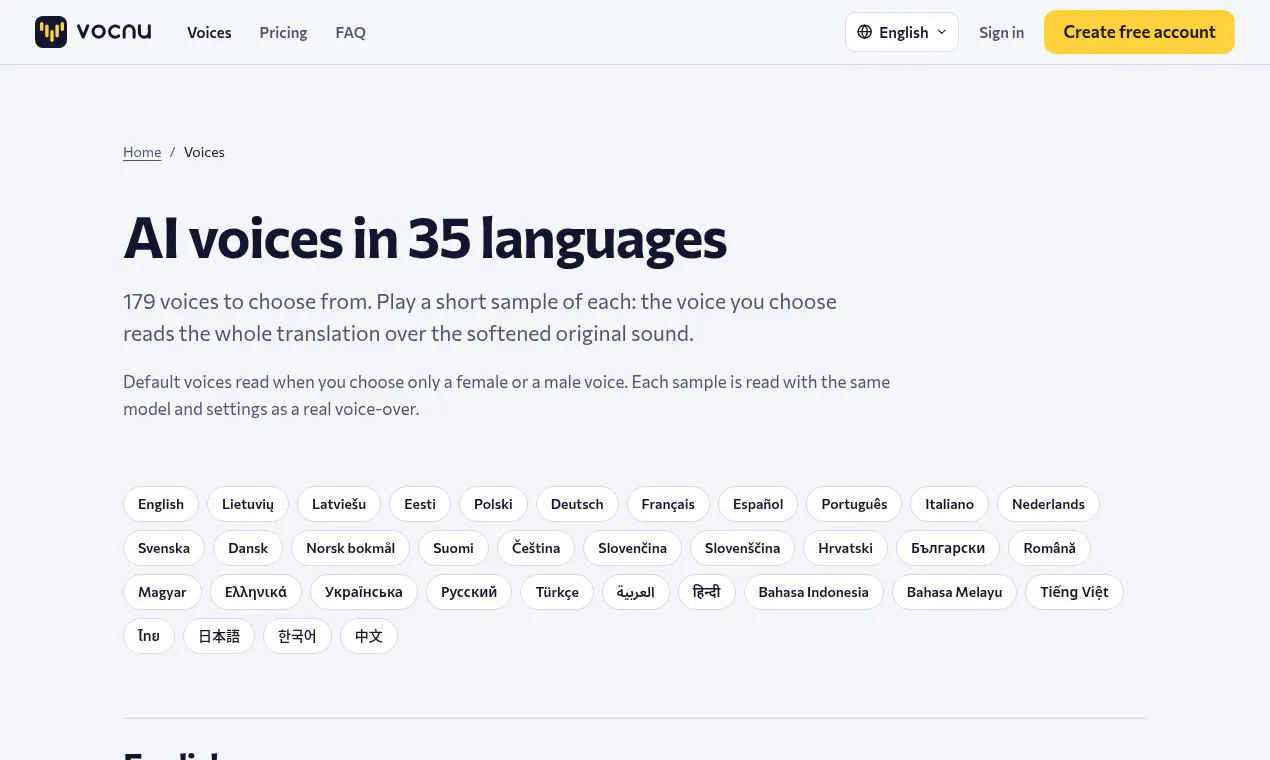Jump to Italiano voices
This screenshot has width=1270, height=760.
tap(949, 504)
